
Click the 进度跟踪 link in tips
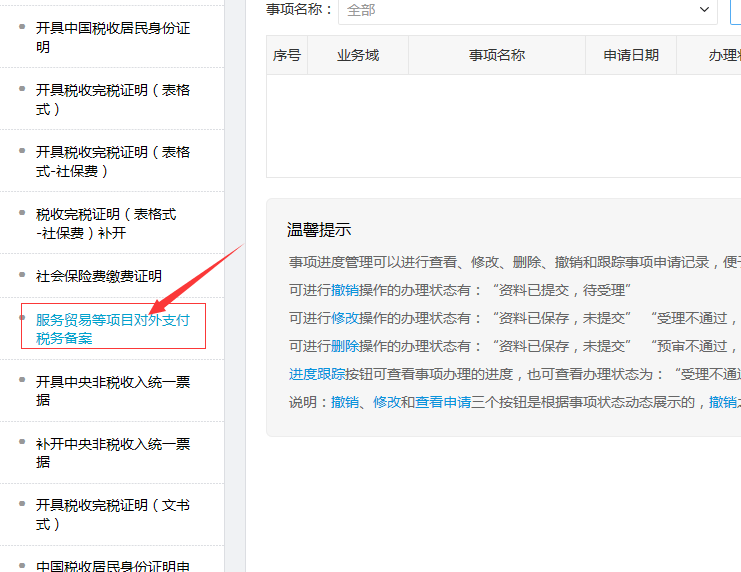click(x=317, y=374)
